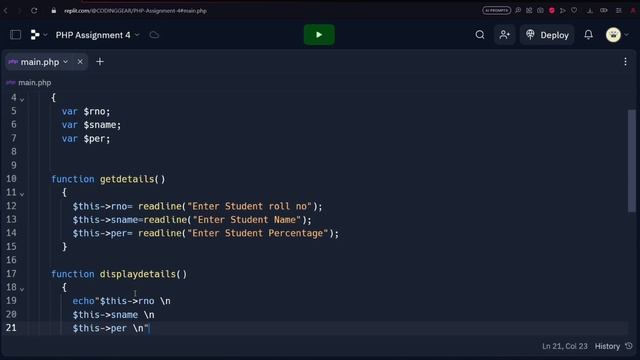
Task: Collapse the code block at line 4
Action: click(x=22, y=100)
